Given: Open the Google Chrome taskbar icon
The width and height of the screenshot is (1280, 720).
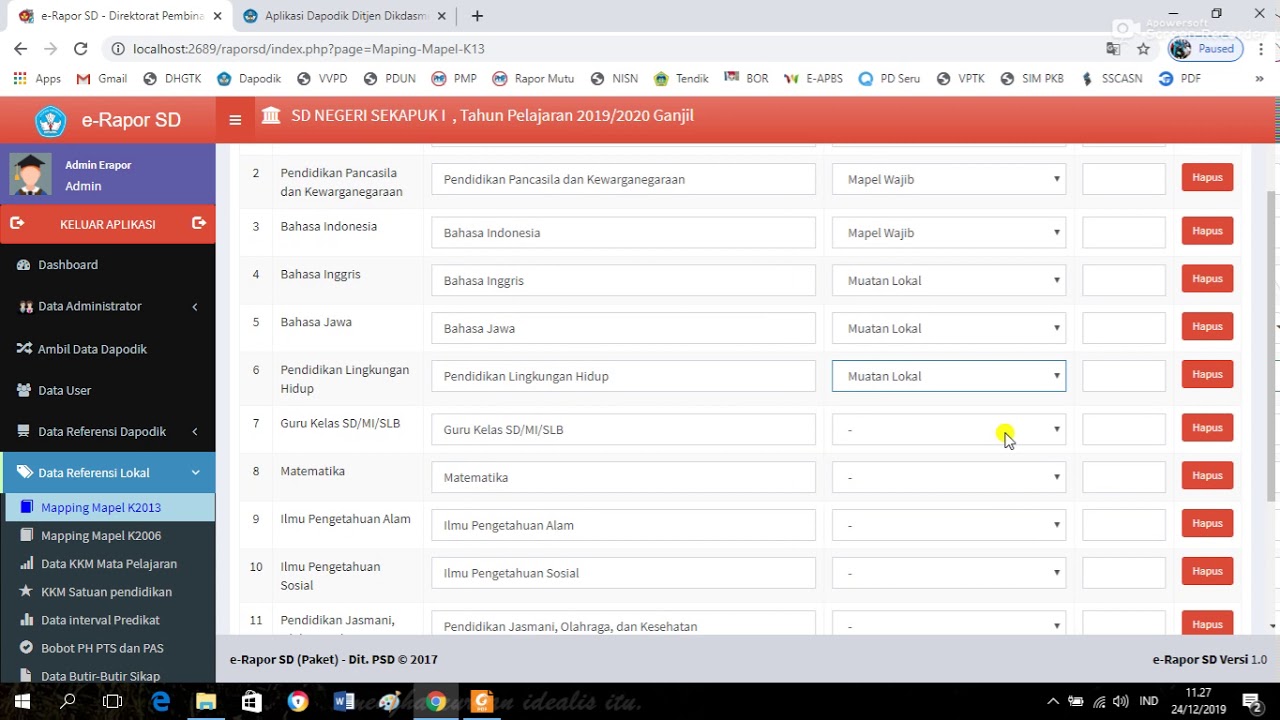Looking at the screenshot, I should [x=435, y=701].
